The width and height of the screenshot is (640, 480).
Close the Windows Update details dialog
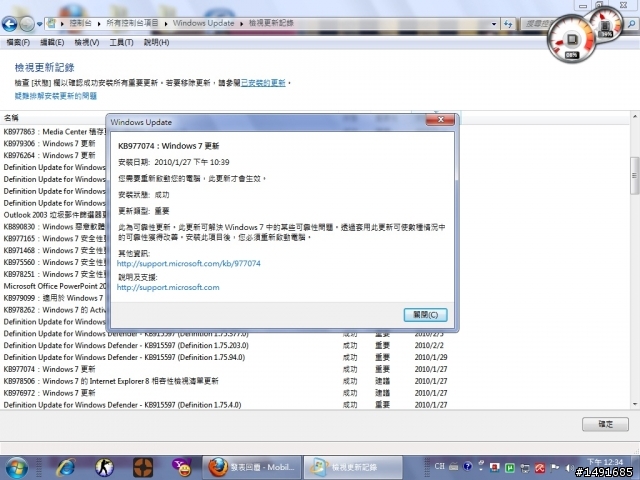pos(440,119)
